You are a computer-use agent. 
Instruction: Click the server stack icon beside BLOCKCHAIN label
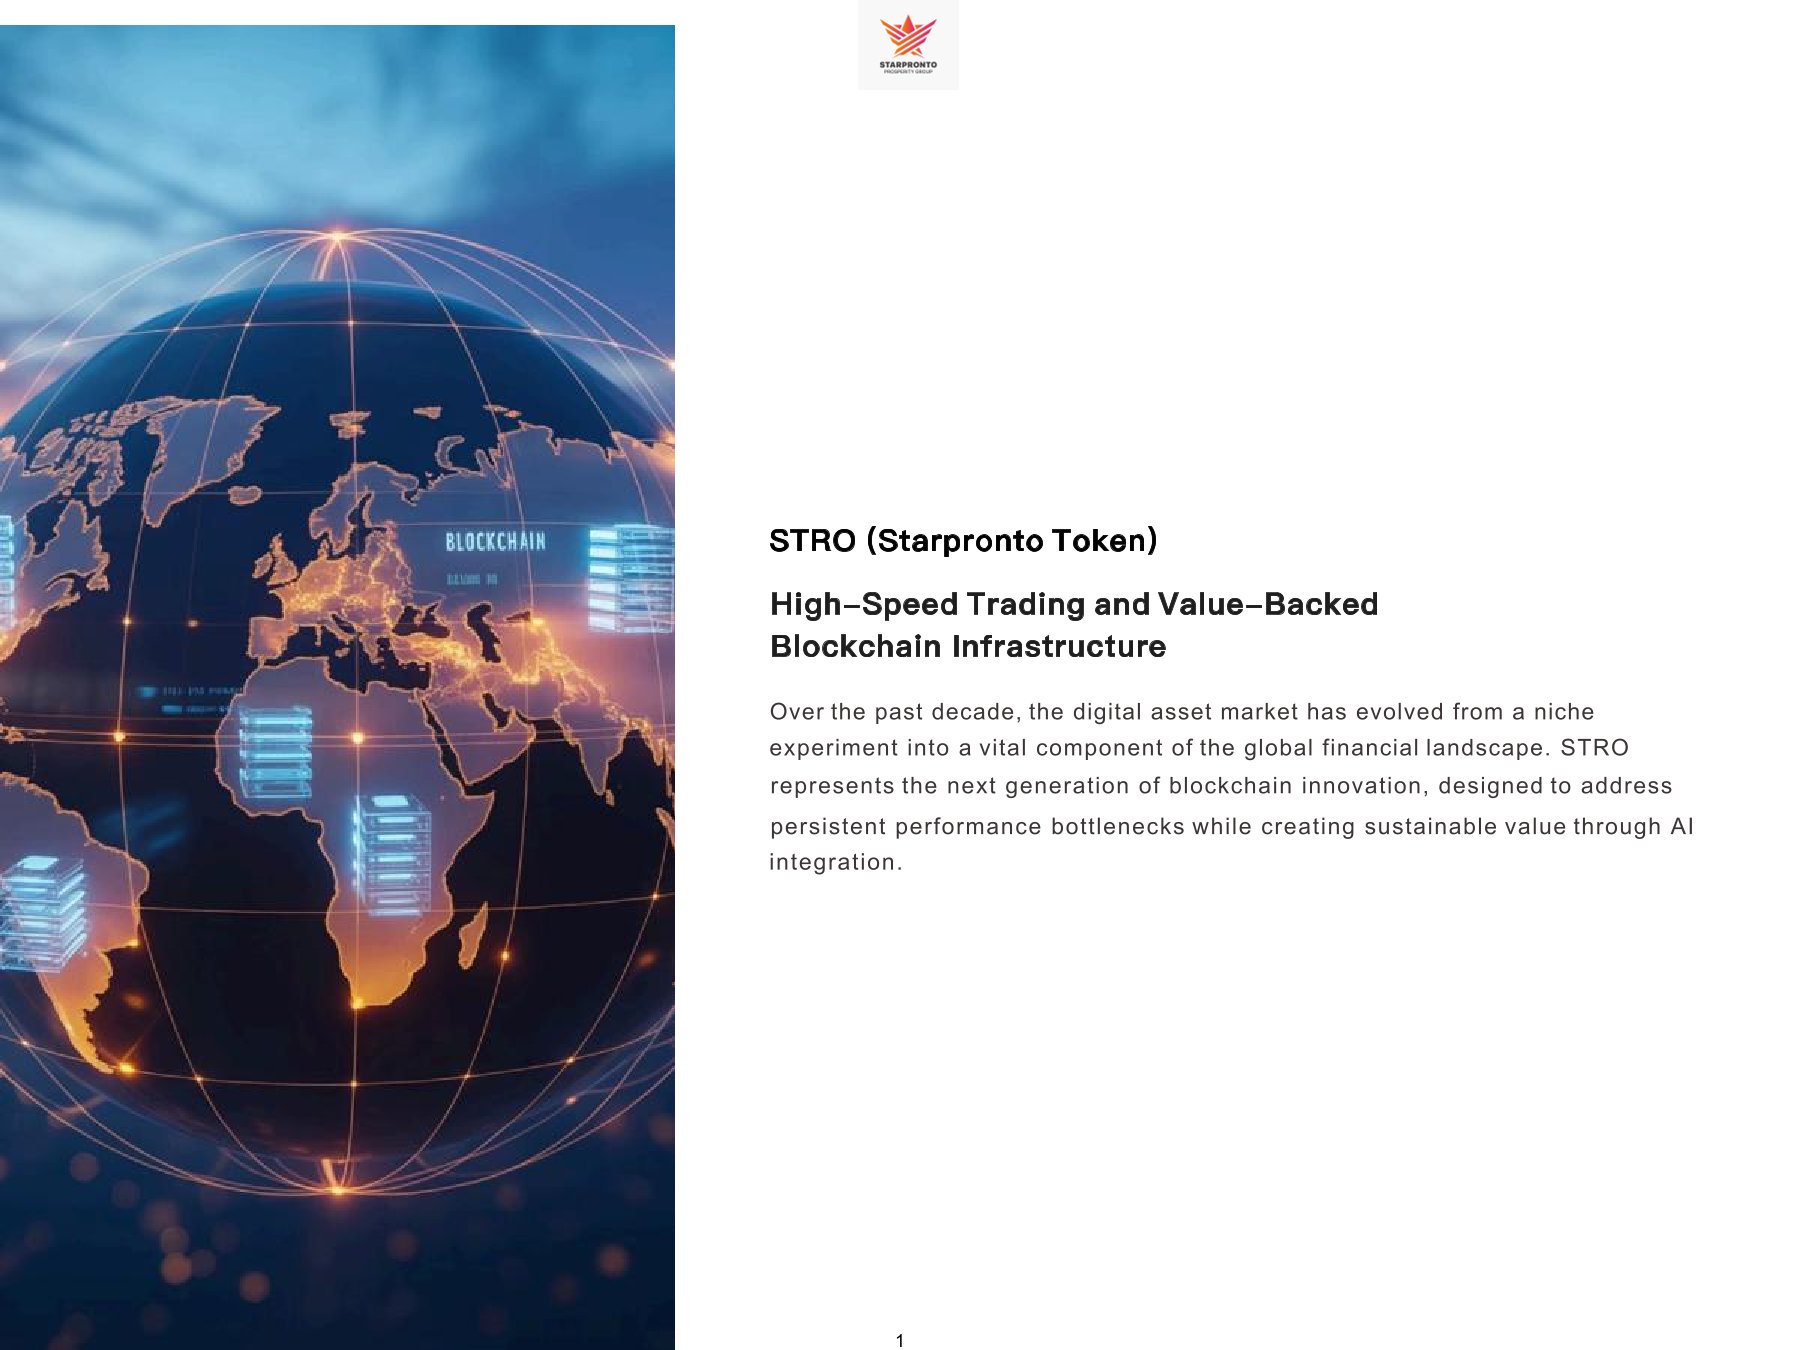630,578
